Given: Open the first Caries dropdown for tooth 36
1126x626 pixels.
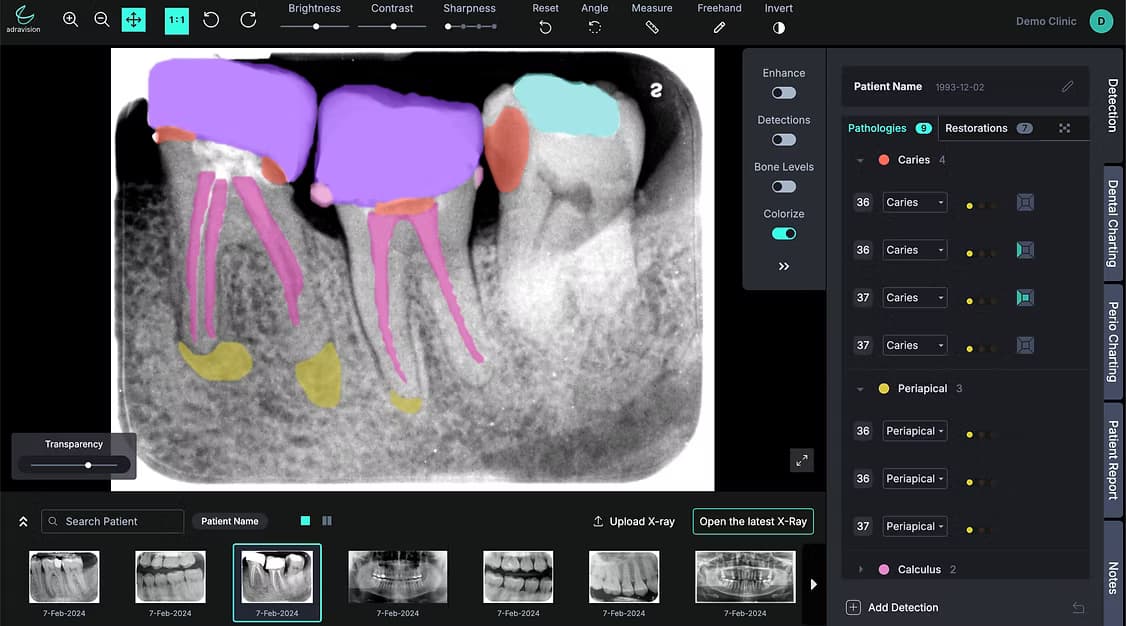Looking at the screenshot, I should click(x=914, y=201).
